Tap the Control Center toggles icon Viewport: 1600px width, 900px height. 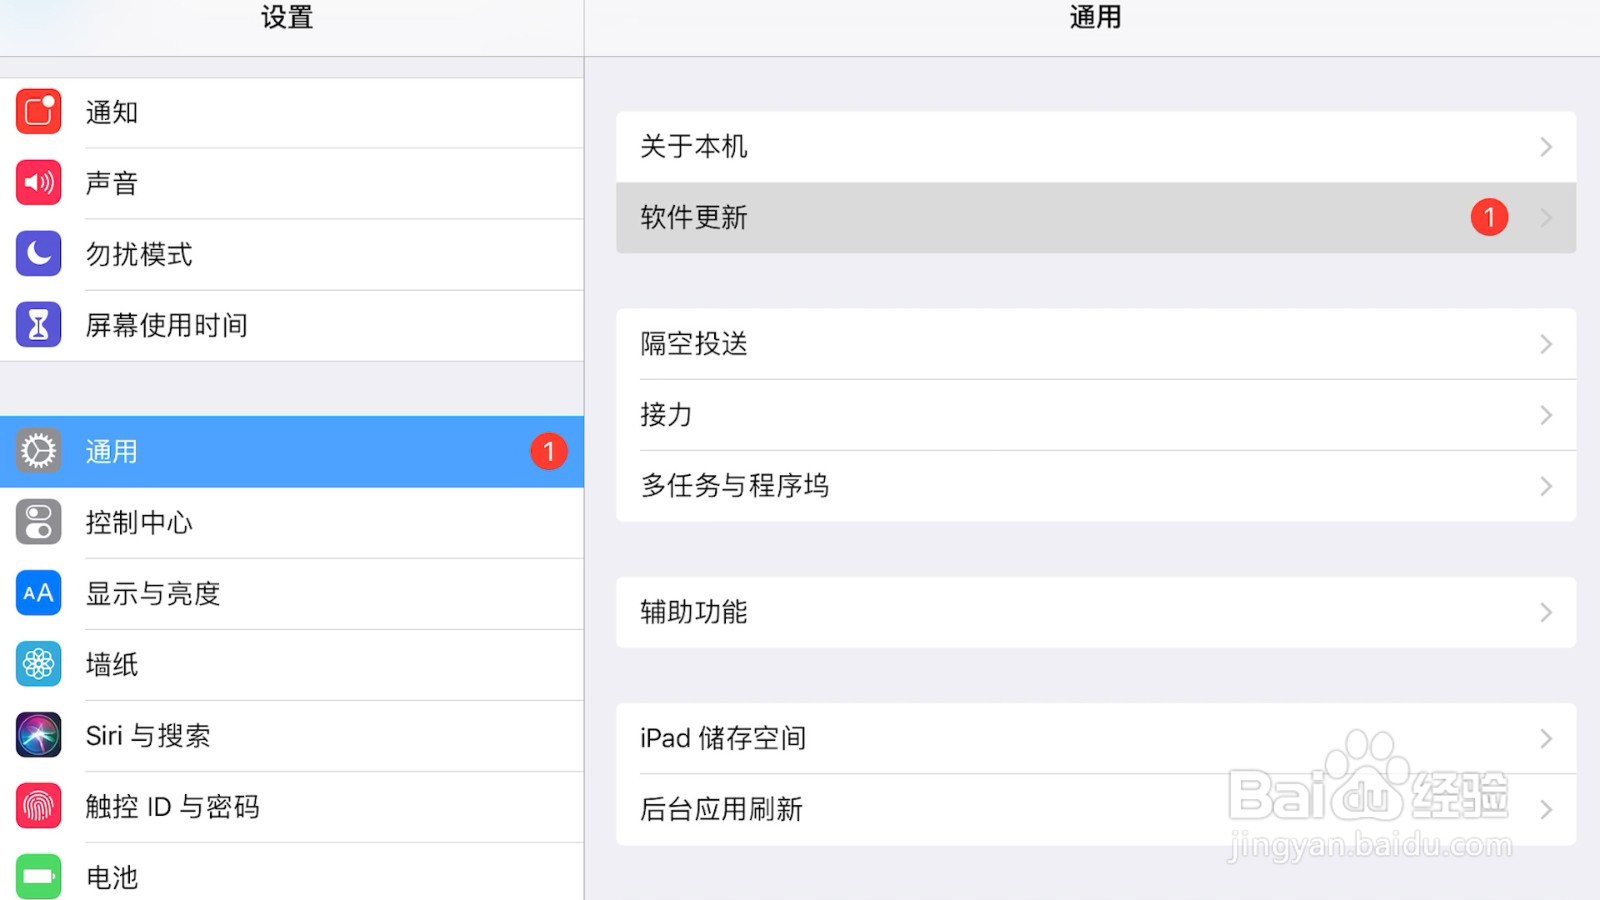[x=39, y=522]
